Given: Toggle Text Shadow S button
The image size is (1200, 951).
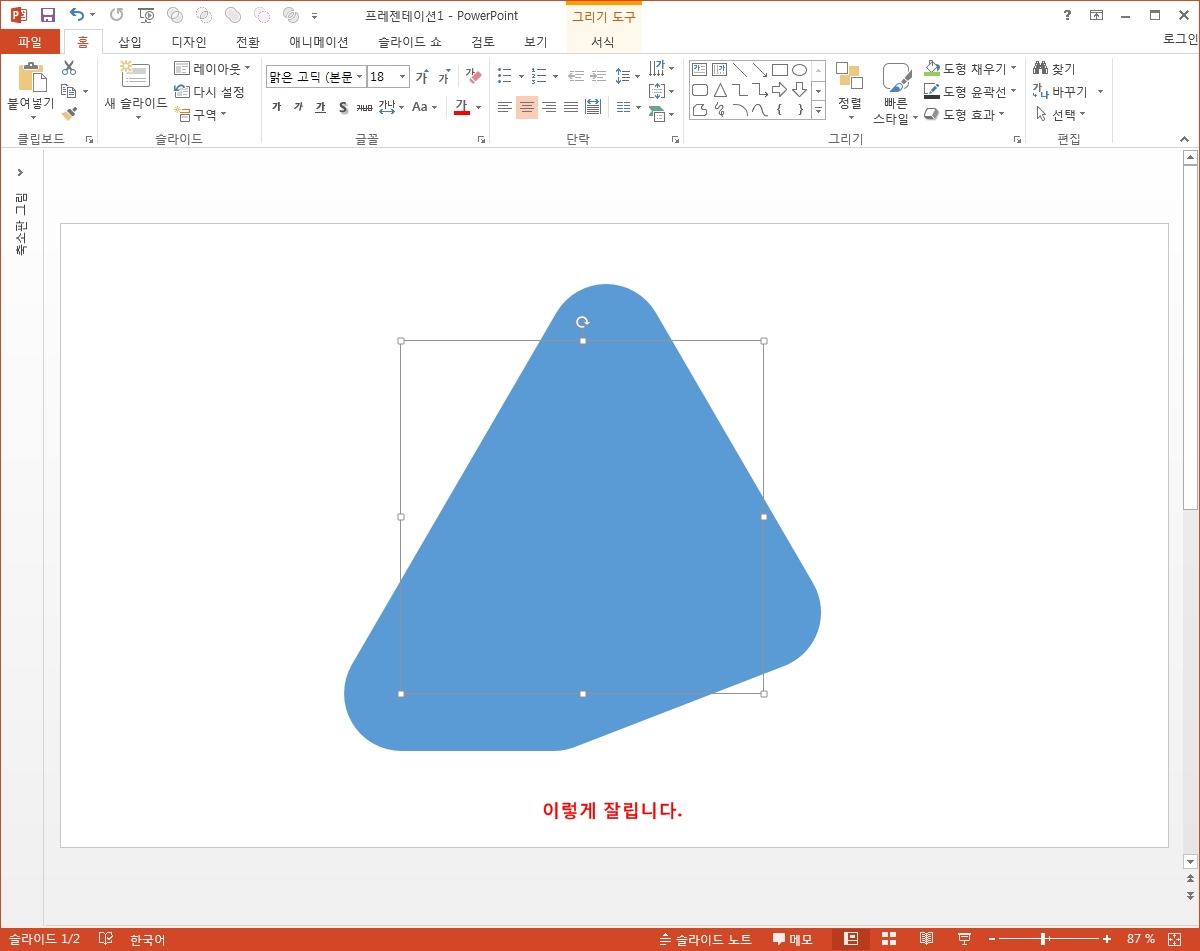Looking at the screenshot, I should (342, 107).
